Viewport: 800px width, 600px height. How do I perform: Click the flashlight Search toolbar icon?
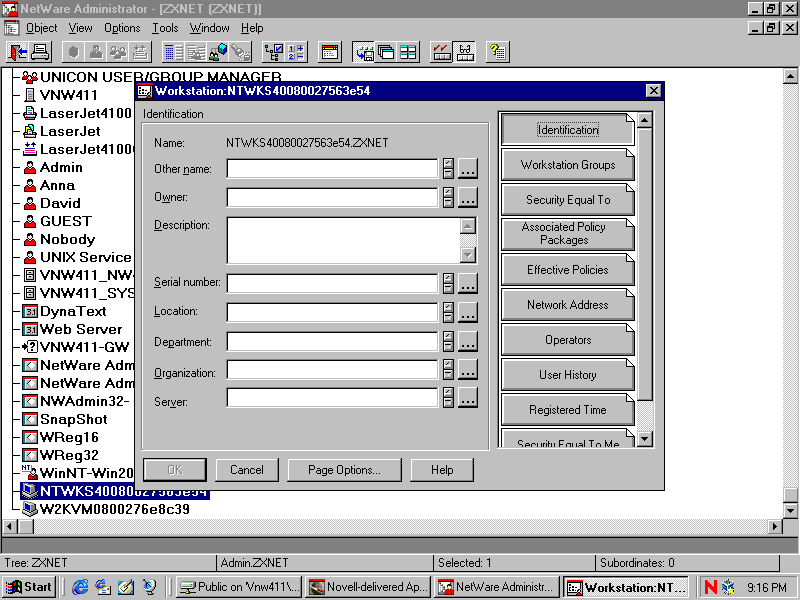[x=241, y=52]
